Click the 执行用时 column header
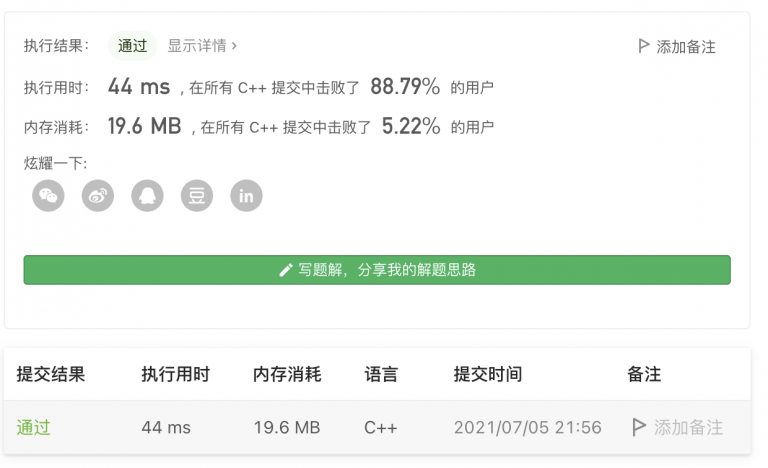768x468 pixels. tap(176, 374)
